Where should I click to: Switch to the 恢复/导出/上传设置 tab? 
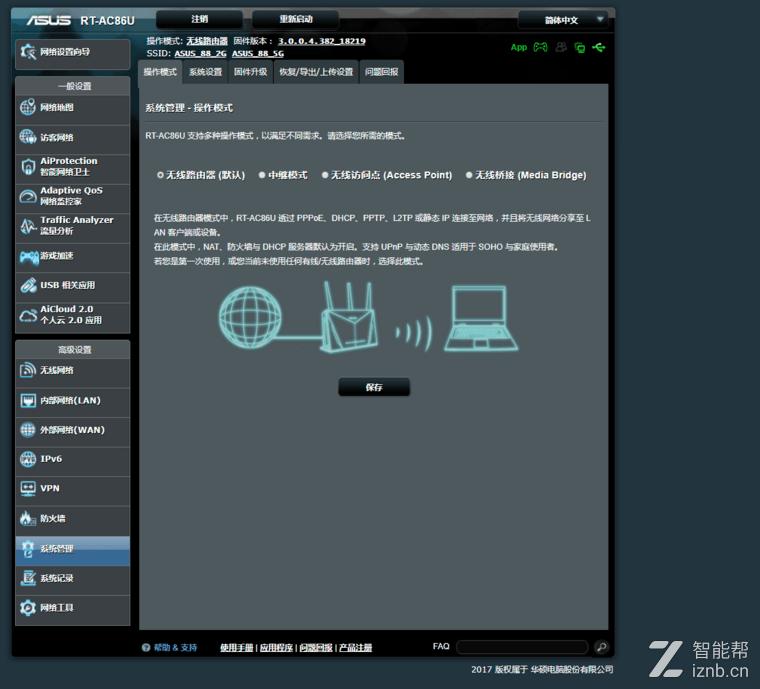coord(316,72)
